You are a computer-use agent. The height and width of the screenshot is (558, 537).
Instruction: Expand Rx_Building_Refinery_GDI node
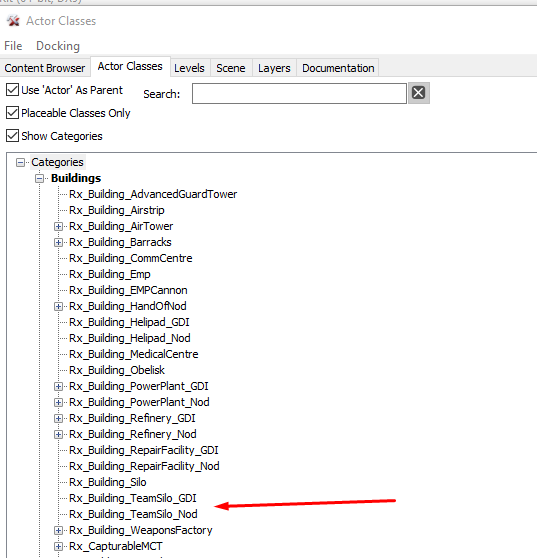(58, 418)
